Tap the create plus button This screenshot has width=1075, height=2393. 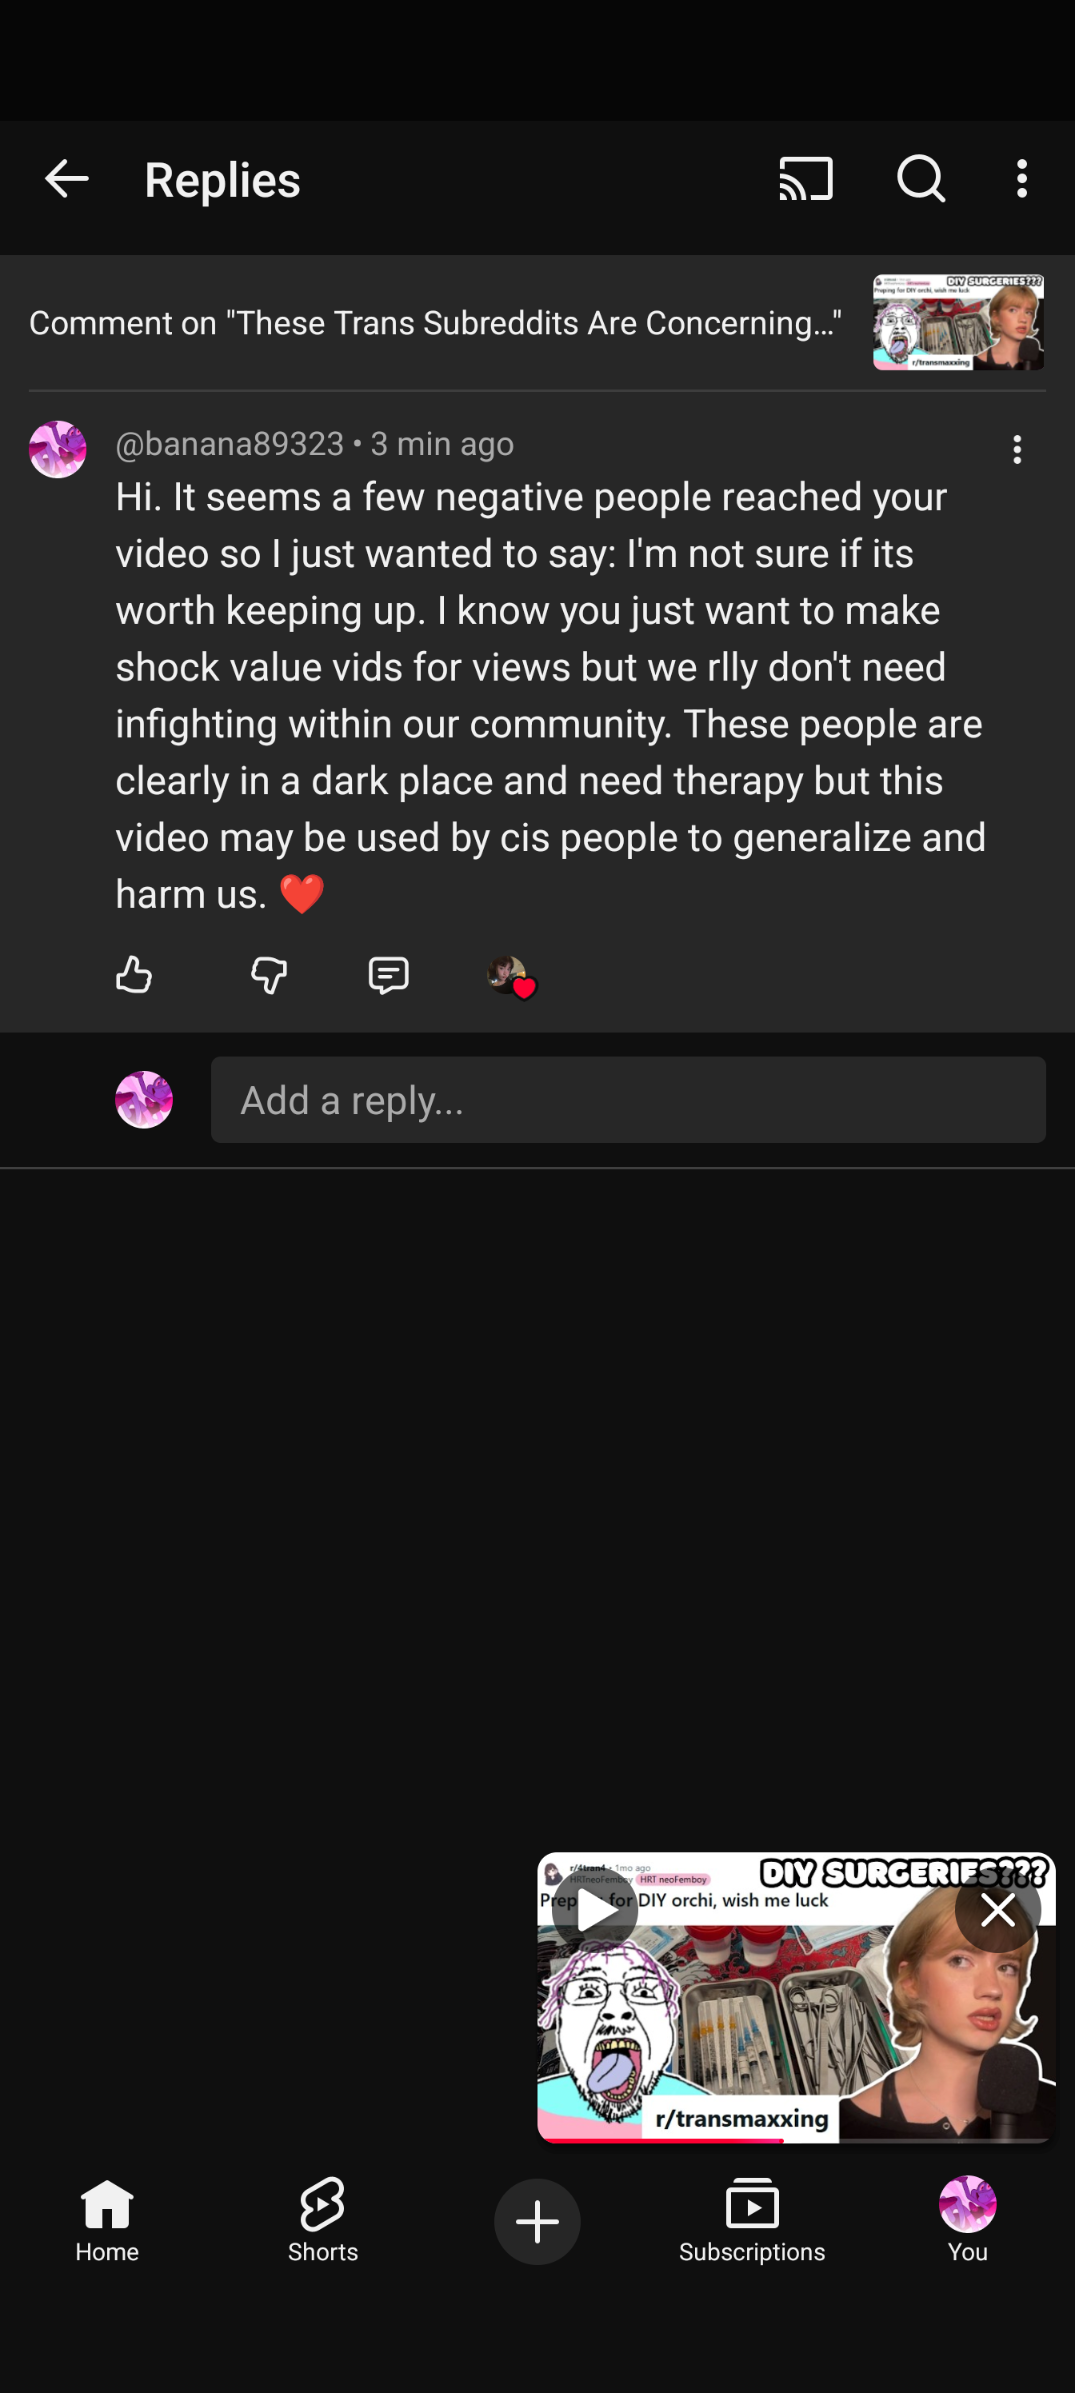pyautogui.click(x=537, y=2221)
